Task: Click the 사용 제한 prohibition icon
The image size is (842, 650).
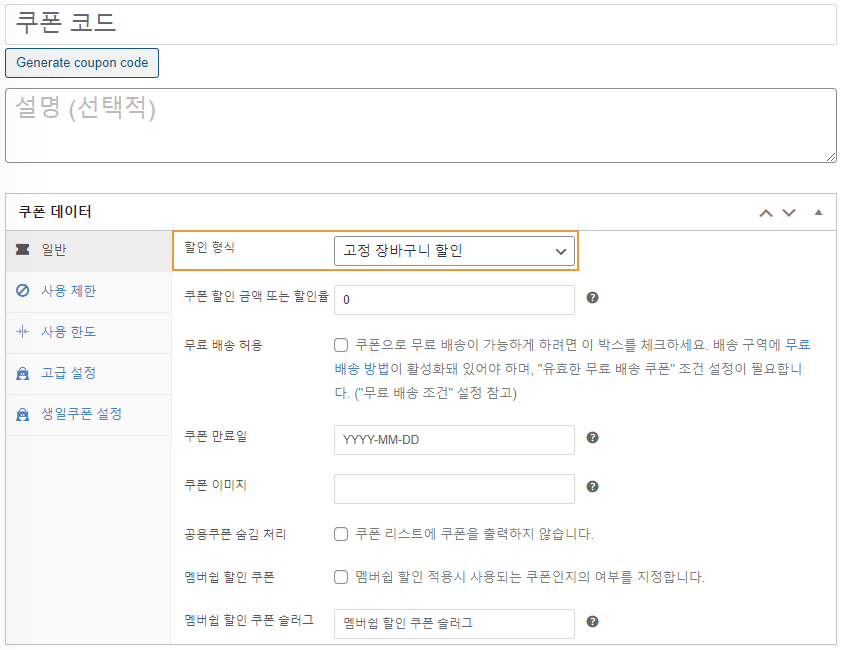Action: 23,291
